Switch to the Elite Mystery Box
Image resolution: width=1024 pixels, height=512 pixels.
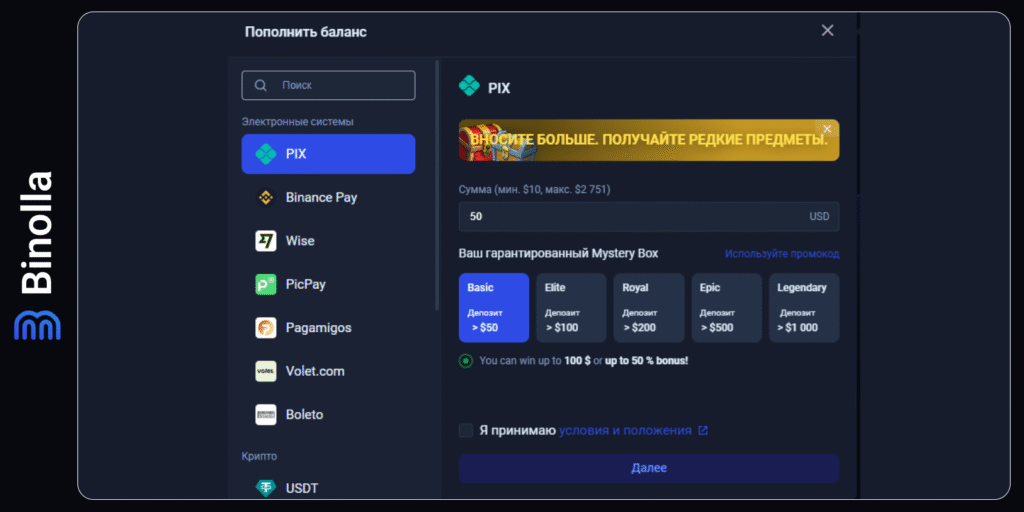[571, 307]
